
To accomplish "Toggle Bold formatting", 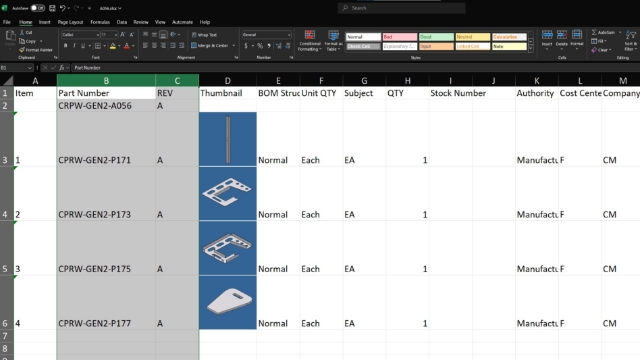I will 65,46.
